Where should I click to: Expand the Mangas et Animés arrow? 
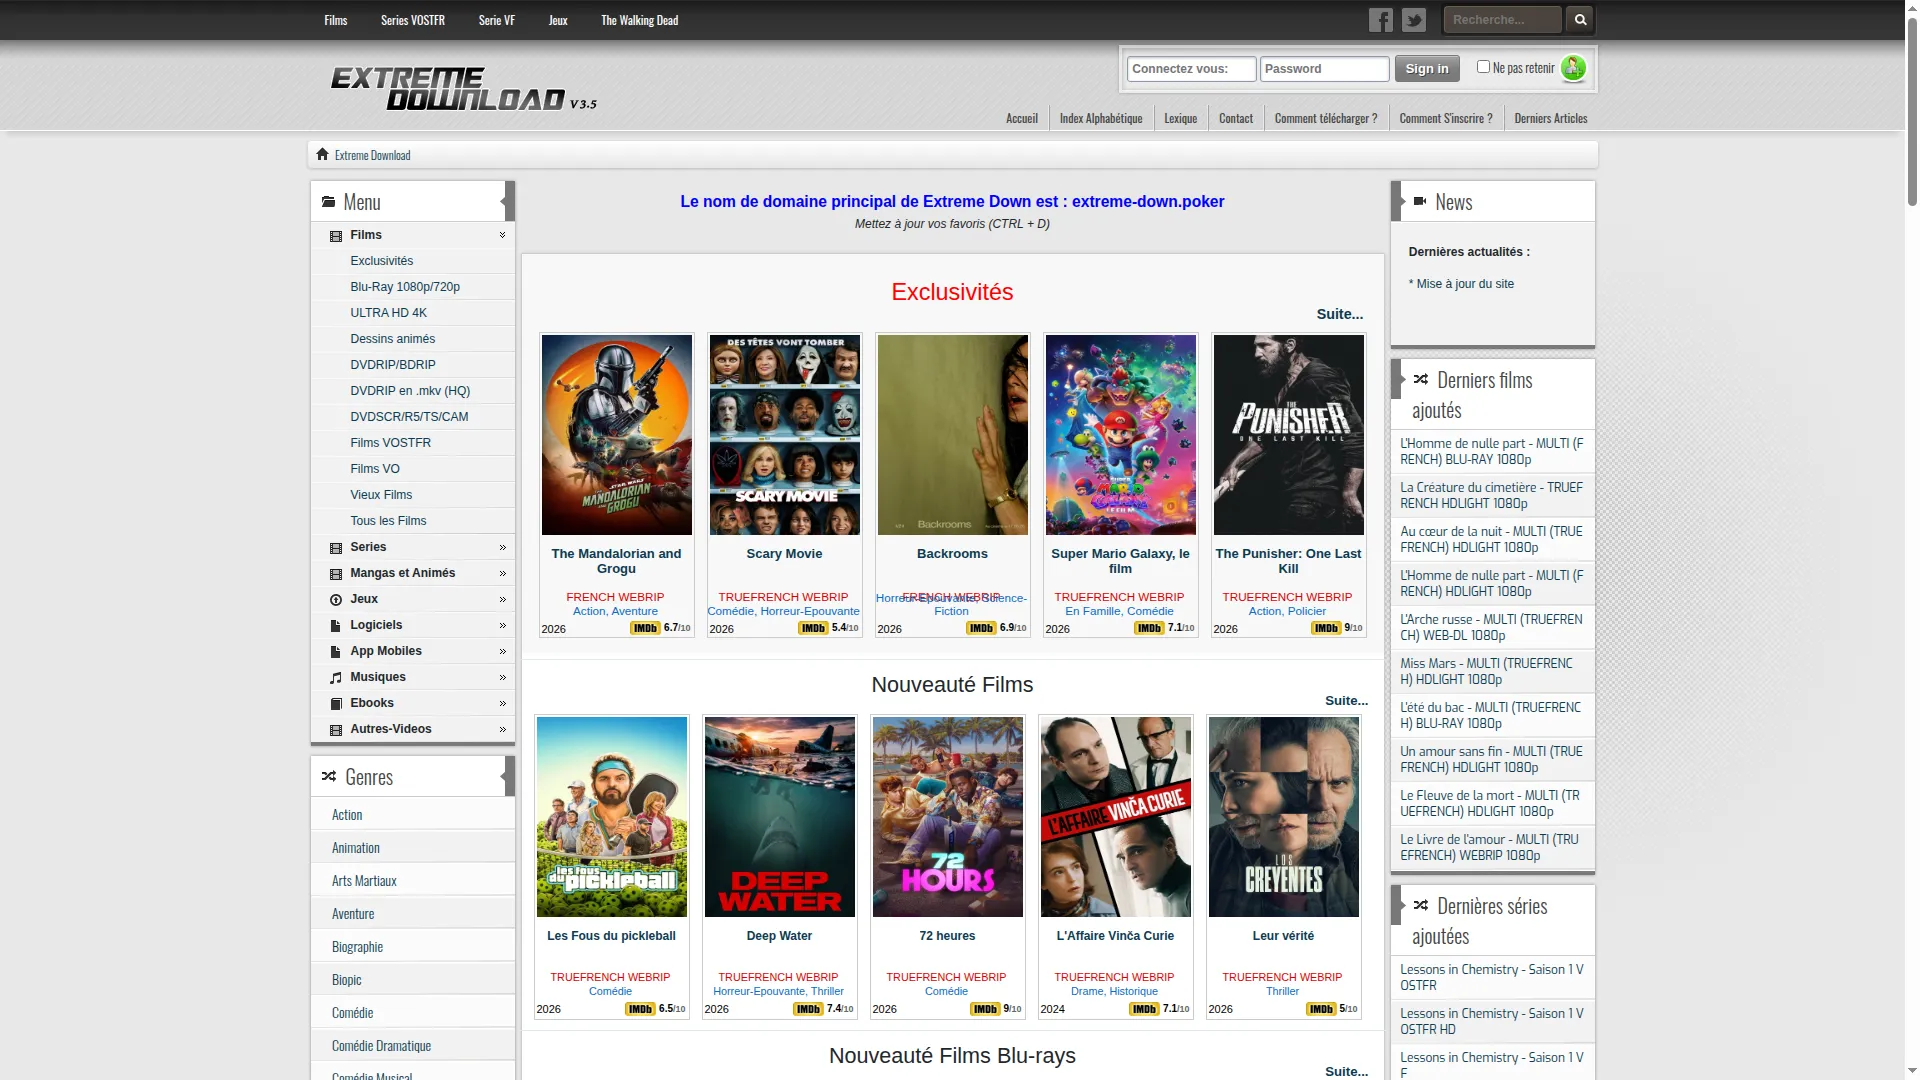point(502,573)
